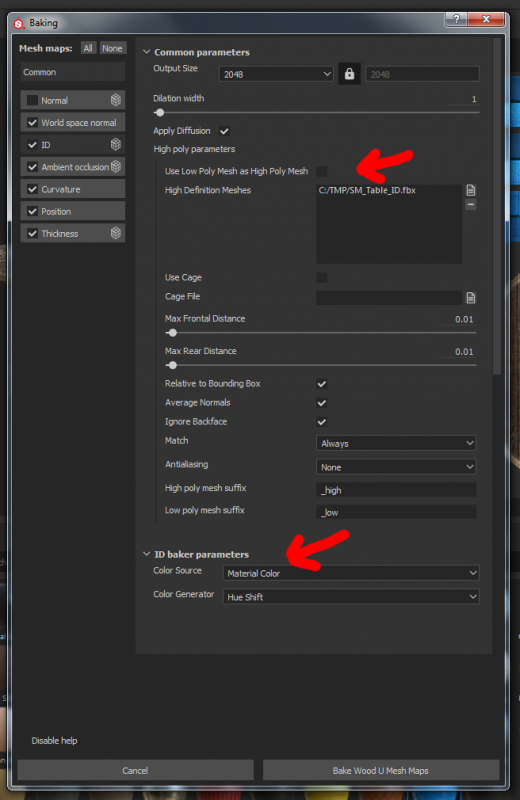Open the Color Source Material Color dropdown
The height and width of the screenshot is (800, 520).
point(351,573)
